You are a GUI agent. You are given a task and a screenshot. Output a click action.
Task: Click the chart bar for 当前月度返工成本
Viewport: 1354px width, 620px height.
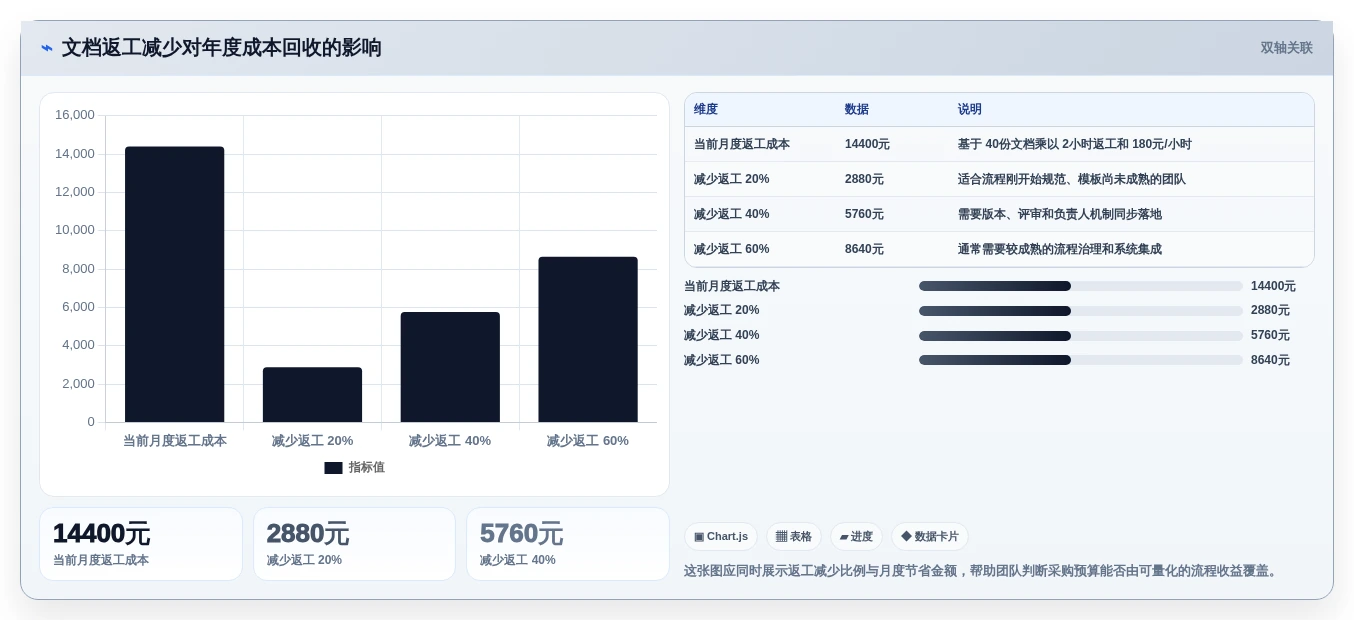[175, 284]
